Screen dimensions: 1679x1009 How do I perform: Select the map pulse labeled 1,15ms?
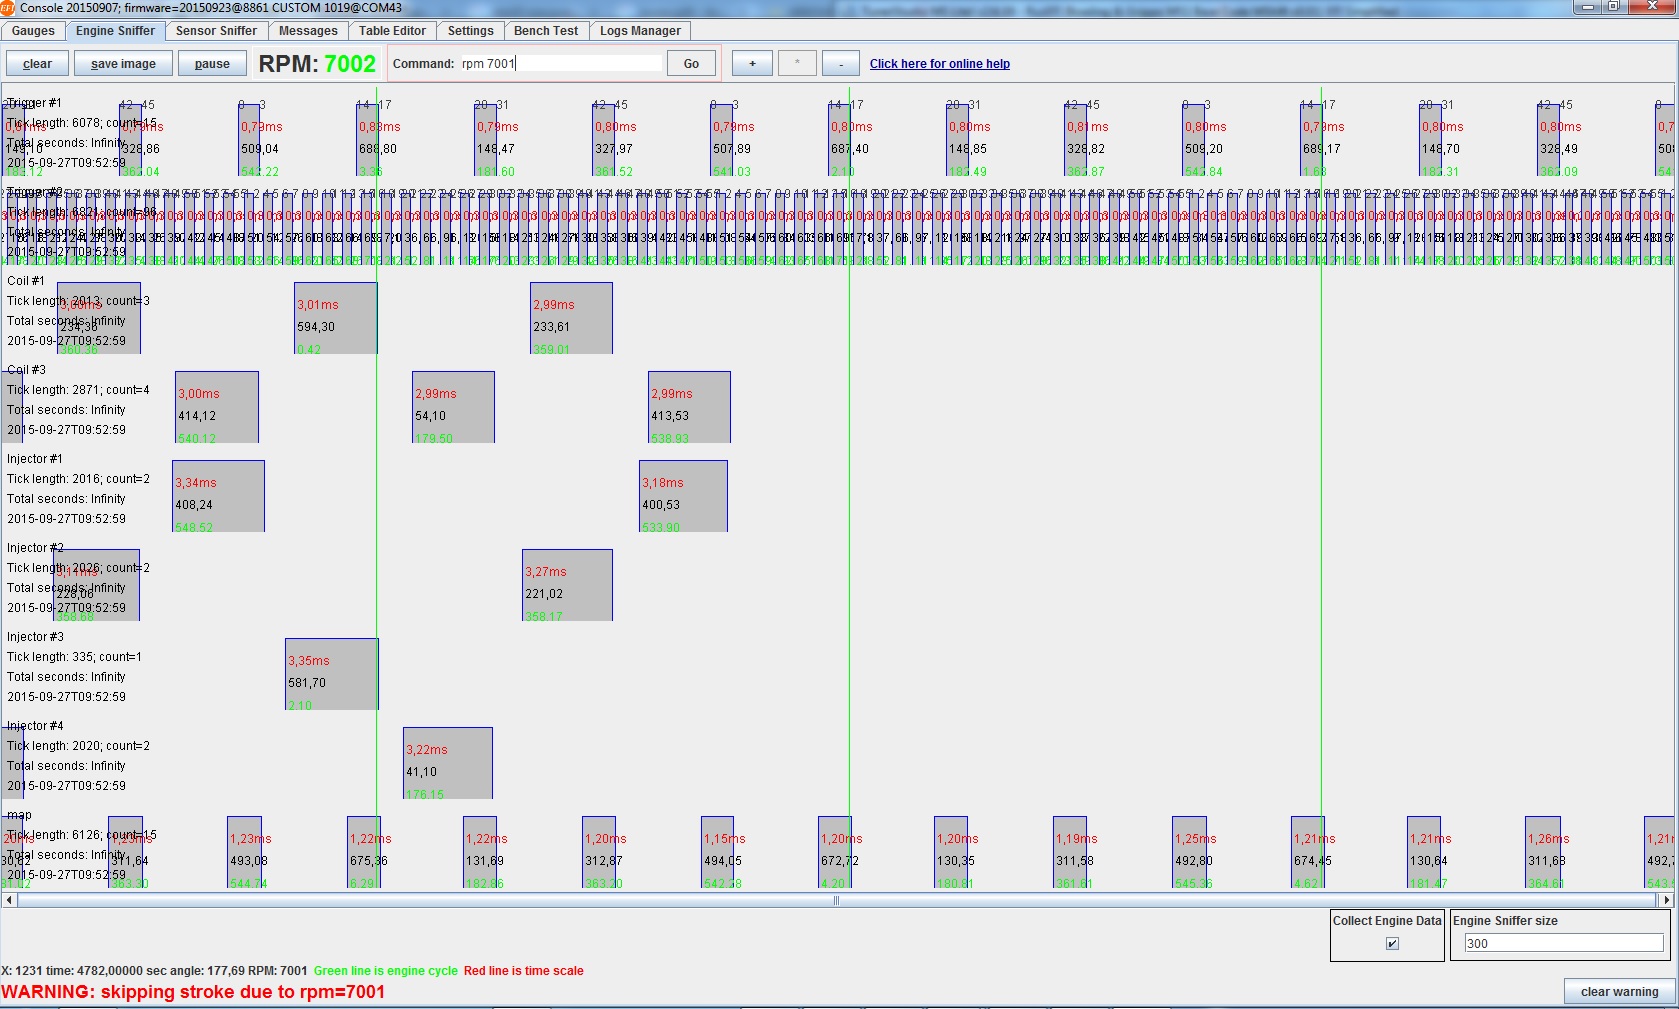pos(717,852)
